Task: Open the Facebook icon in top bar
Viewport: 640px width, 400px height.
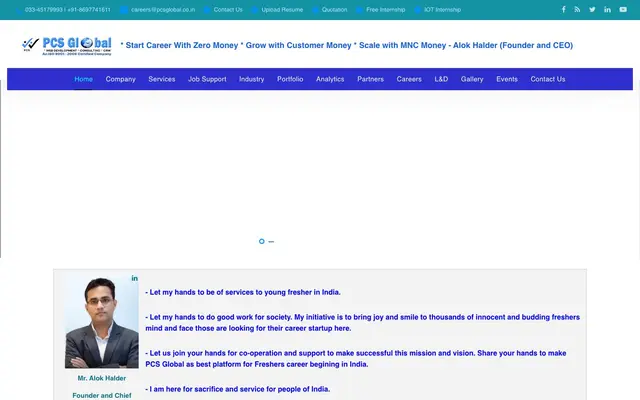Action: 563,9
